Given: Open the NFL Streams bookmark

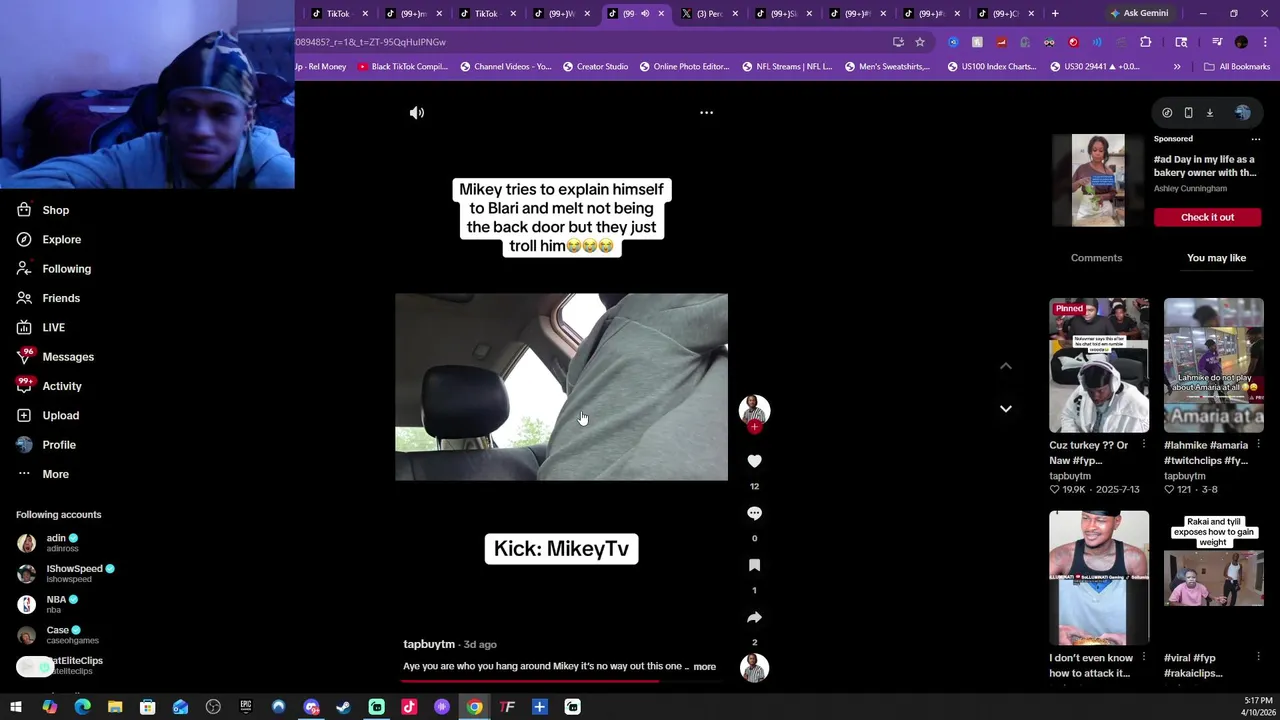Looking at the screenshot, I should pyautogui.click(x=787, y=67).
